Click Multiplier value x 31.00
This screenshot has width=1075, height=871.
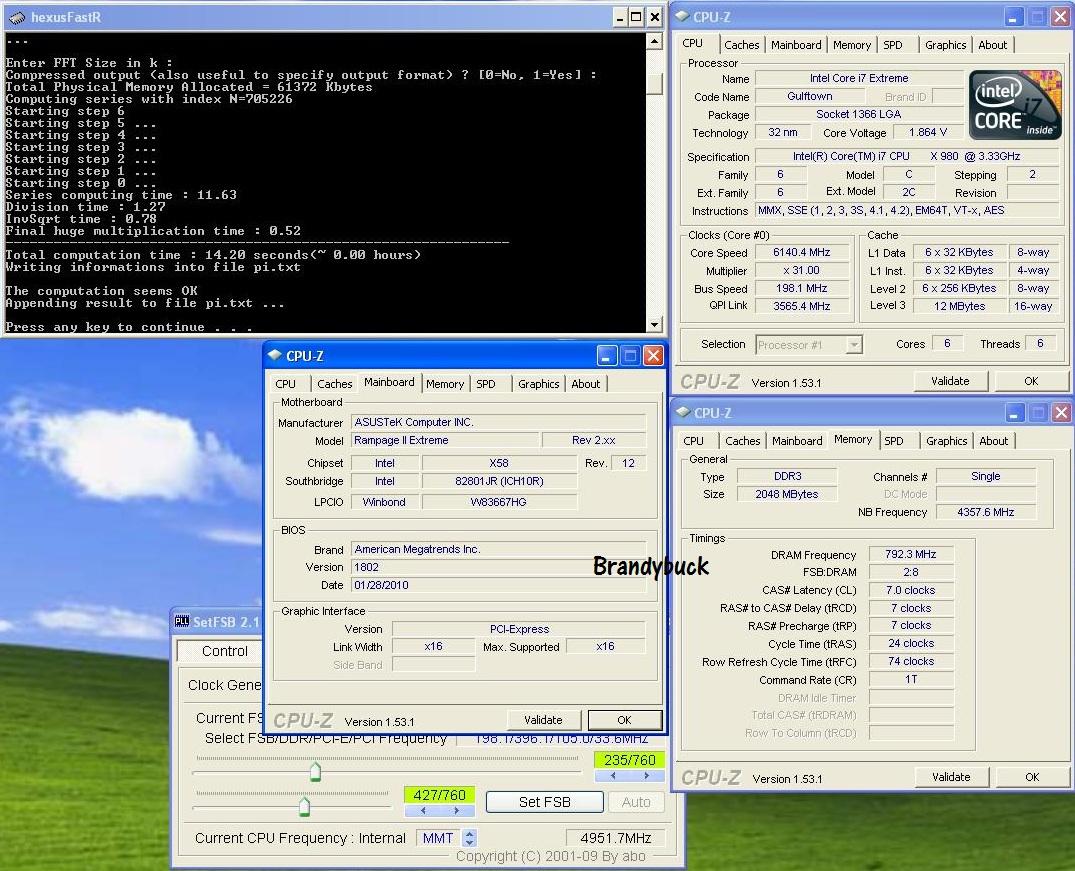click(801, 270)
